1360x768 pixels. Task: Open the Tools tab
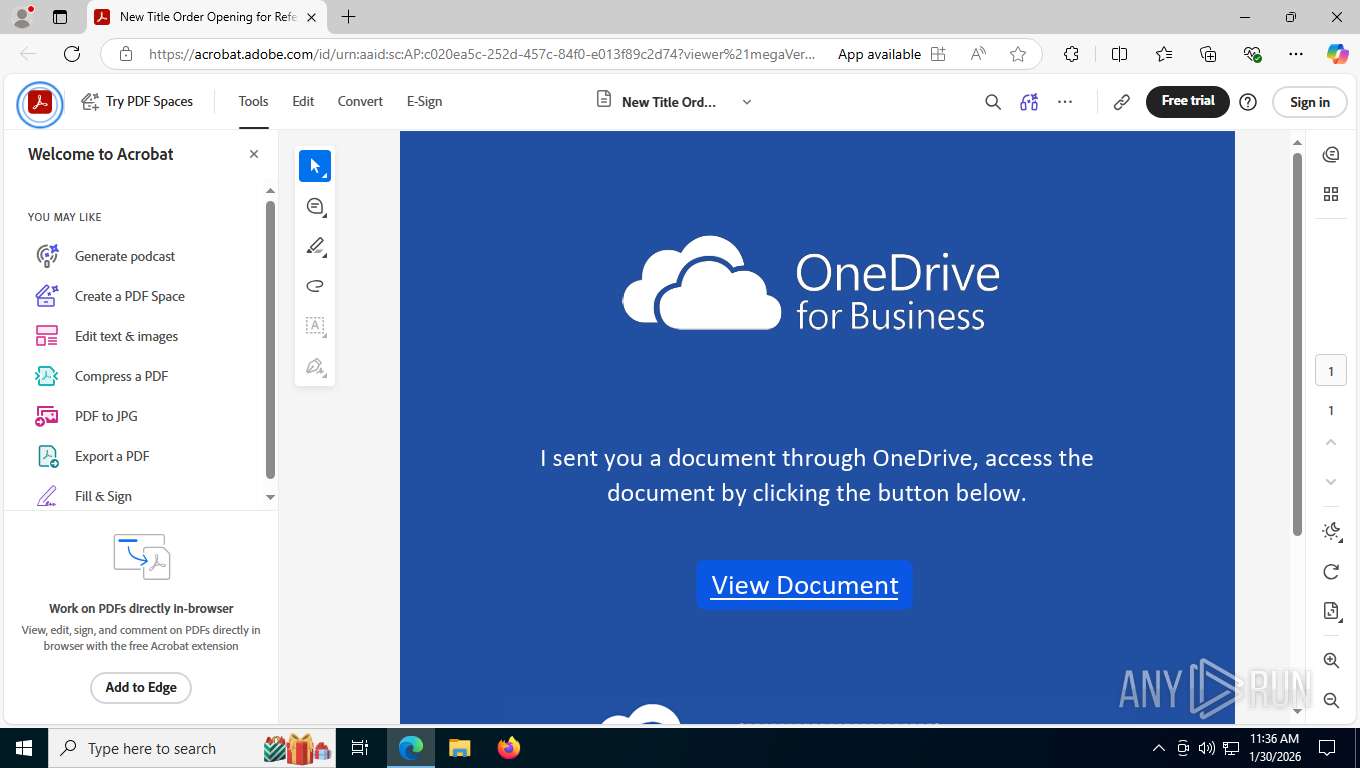[x=253, y=101]
